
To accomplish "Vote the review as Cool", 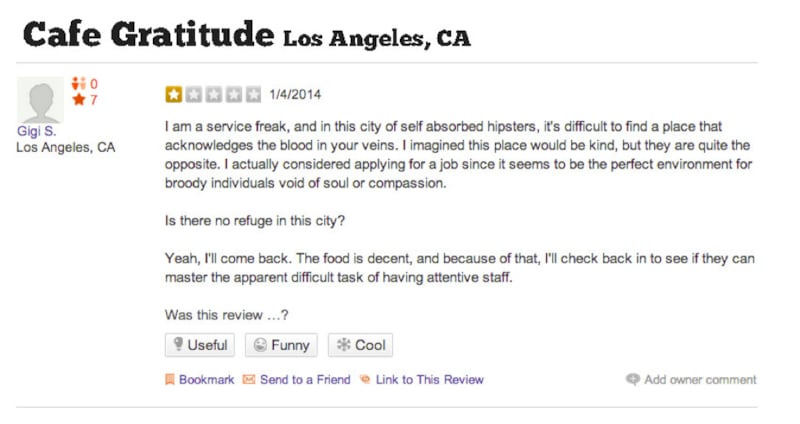I will (360, 345).
